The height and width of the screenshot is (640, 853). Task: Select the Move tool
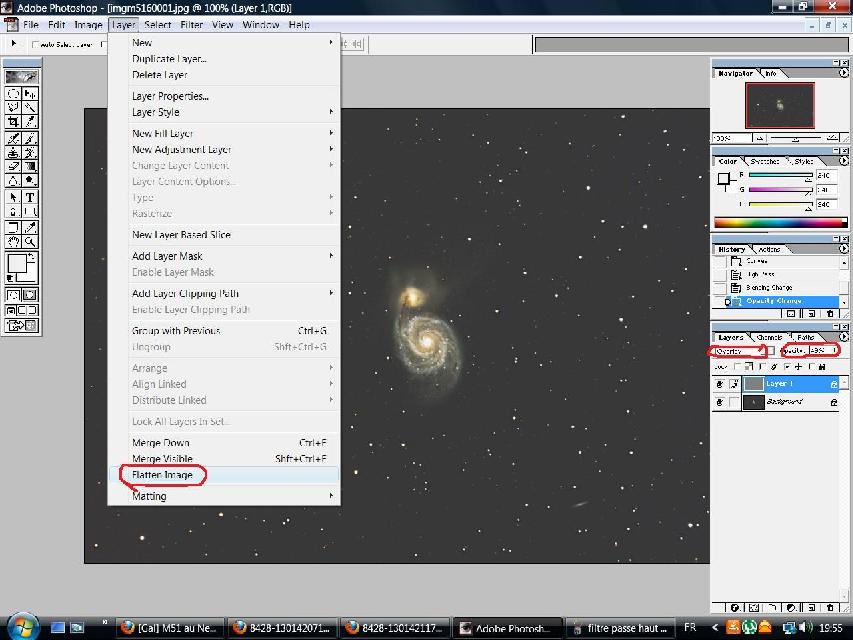[x=30, y=93]
